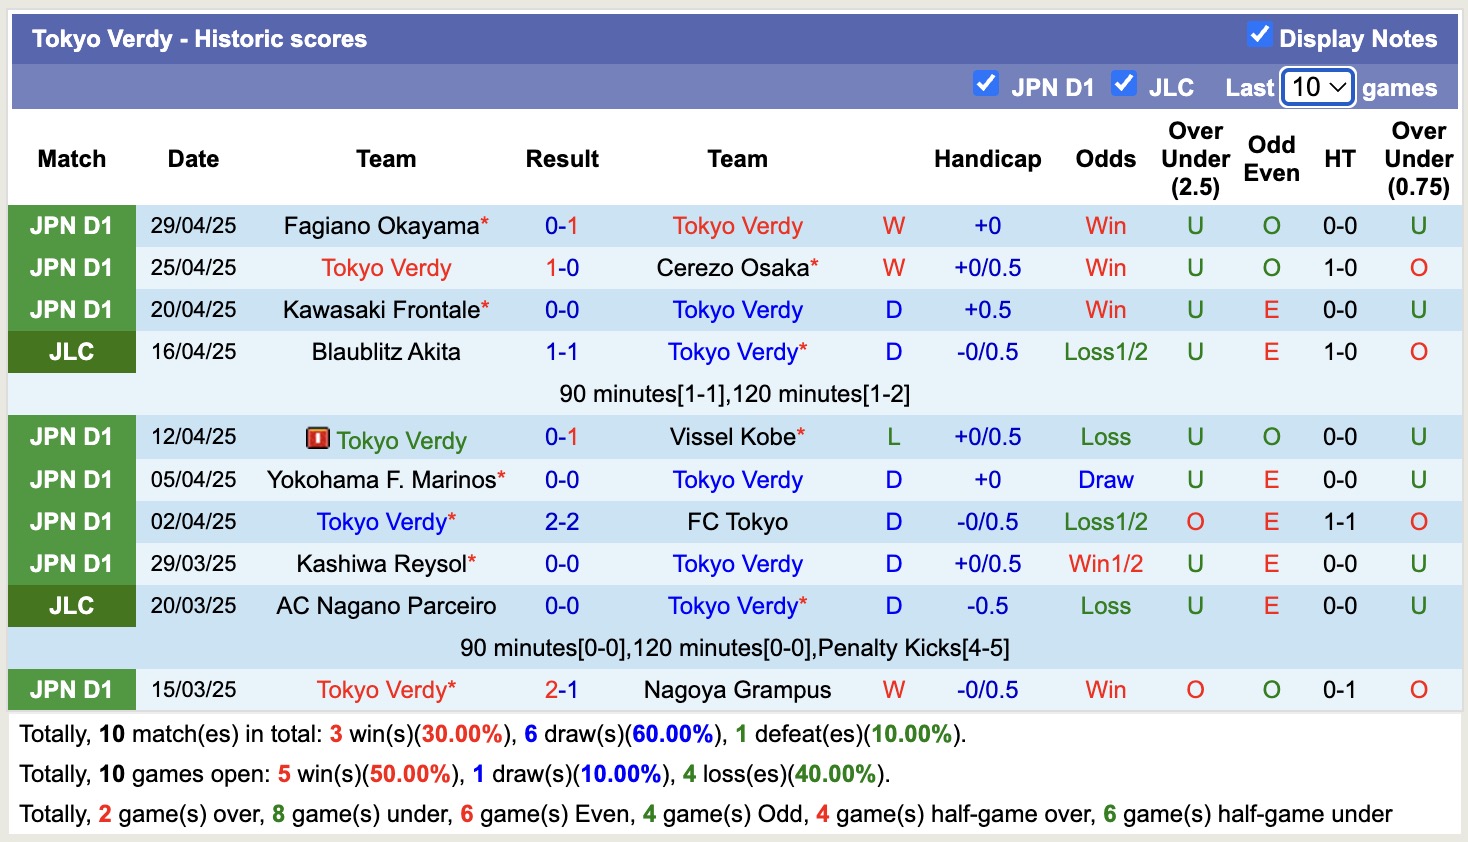Disable the JPN D1 filter checkbox
1468x842 pixels.
click(x=986, y=84)
